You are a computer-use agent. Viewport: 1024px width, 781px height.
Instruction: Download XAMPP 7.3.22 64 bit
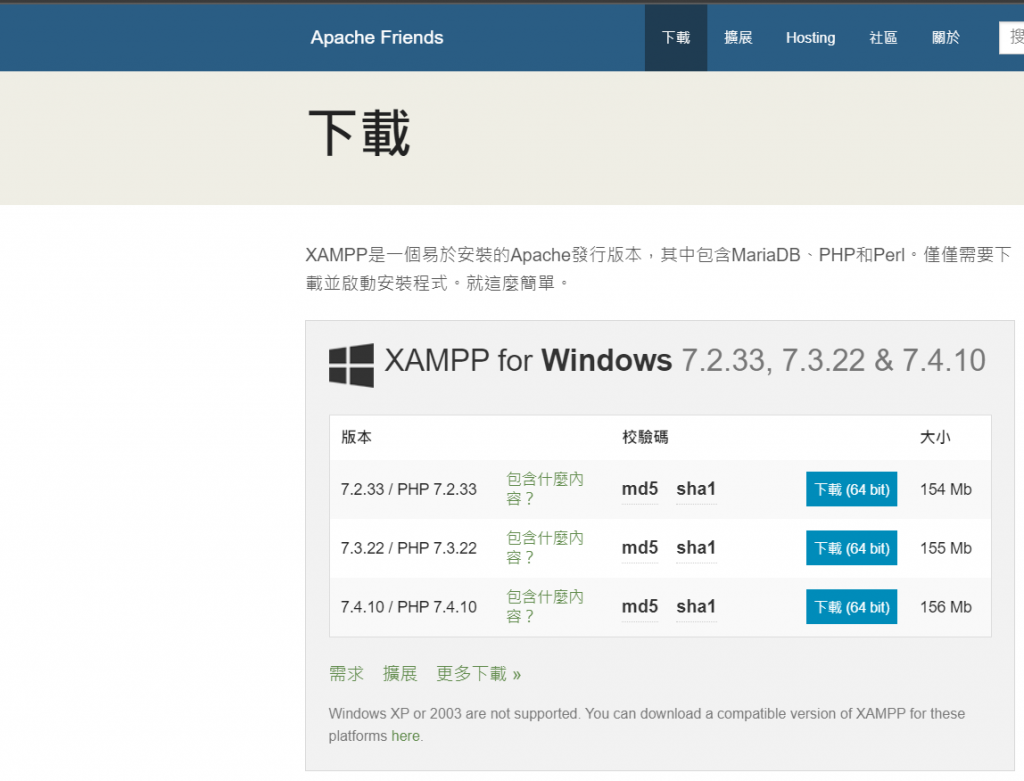click(852, 548)
